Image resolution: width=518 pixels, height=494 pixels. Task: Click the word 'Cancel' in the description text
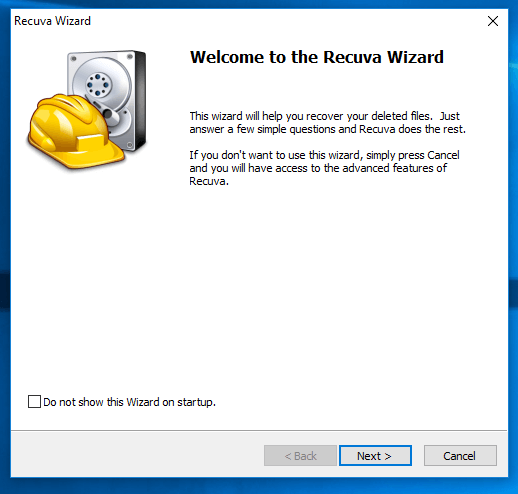pos(443,155)
